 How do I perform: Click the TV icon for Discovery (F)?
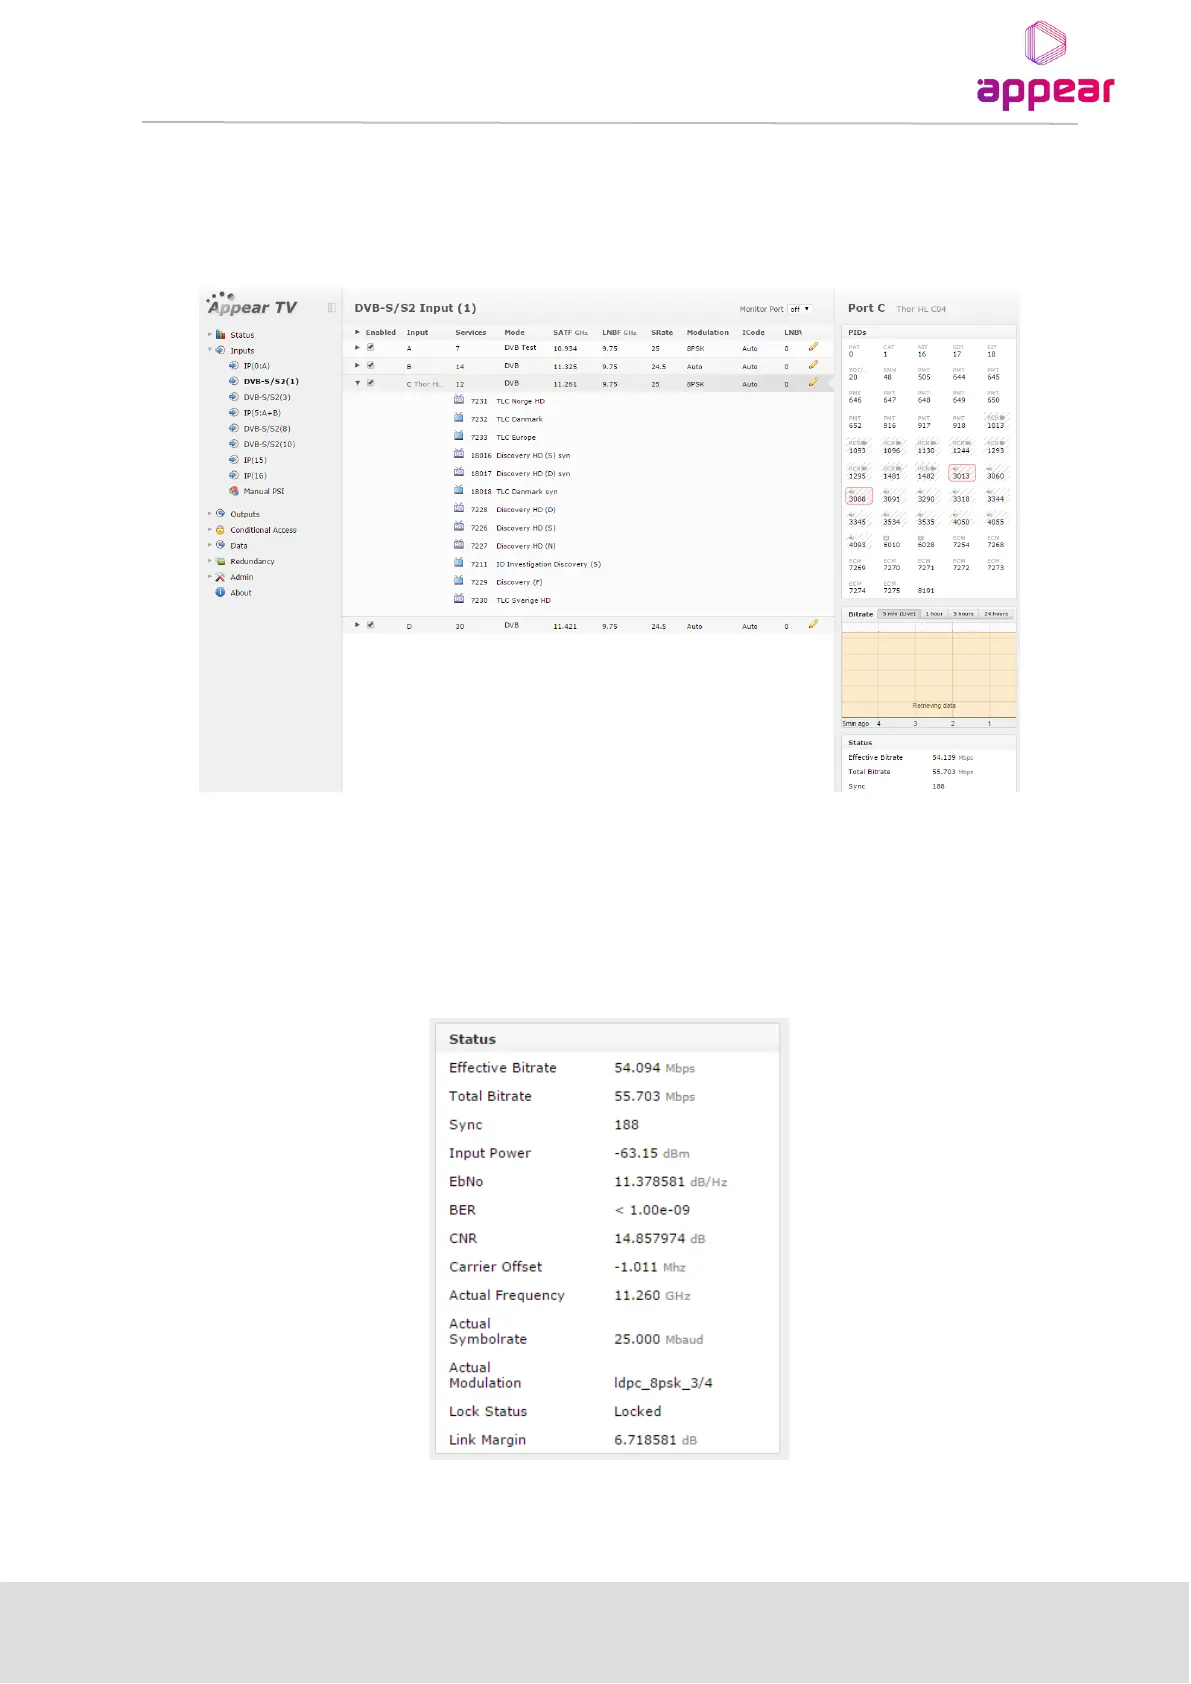tap(459, 581)
